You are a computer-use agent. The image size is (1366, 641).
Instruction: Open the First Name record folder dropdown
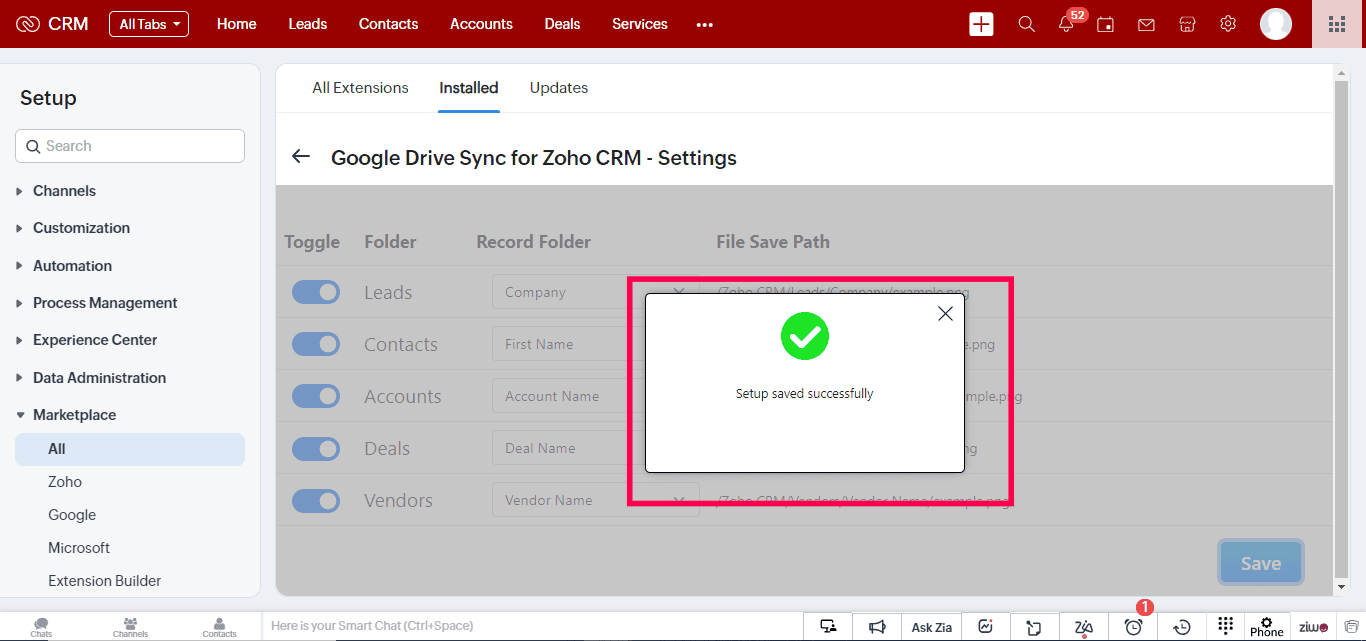pos(595,344)
